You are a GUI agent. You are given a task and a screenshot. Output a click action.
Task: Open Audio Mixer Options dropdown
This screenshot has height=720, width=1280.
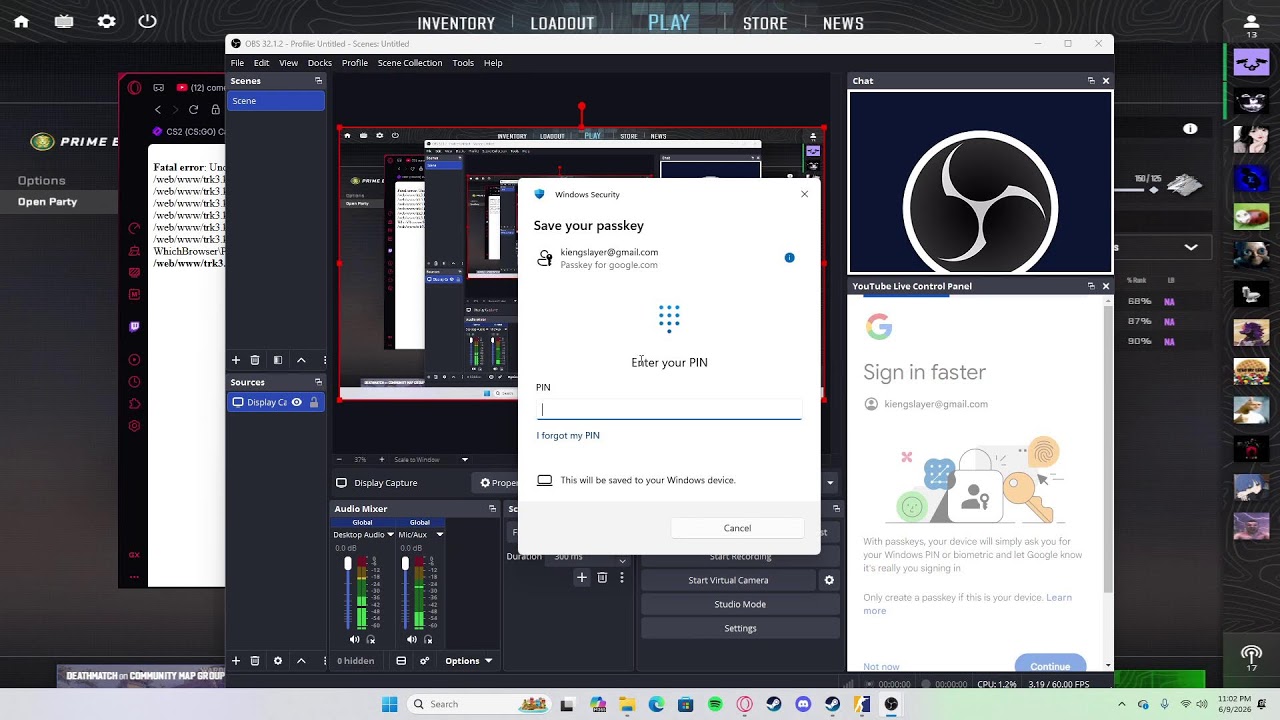(469, 661)
